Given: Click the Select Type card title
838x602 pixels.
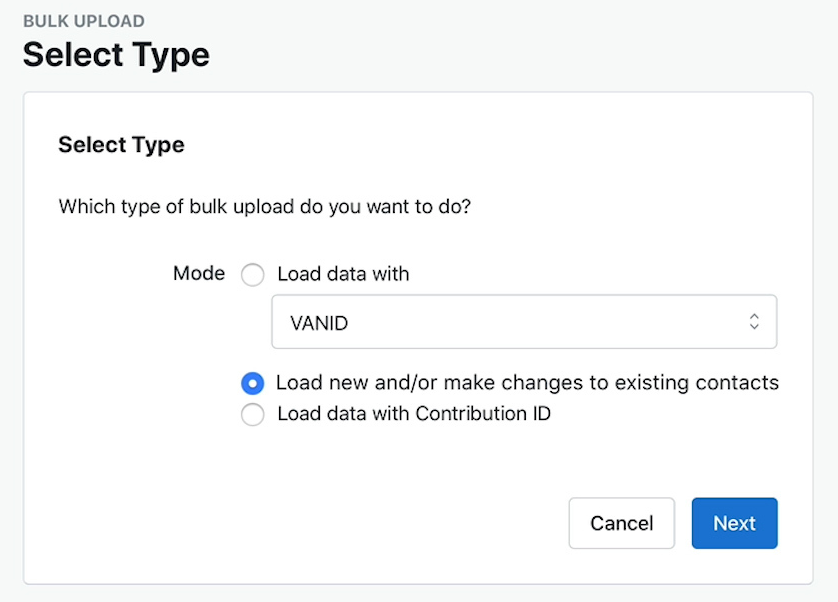Looking at the screenshot, I should click(121, 145).
